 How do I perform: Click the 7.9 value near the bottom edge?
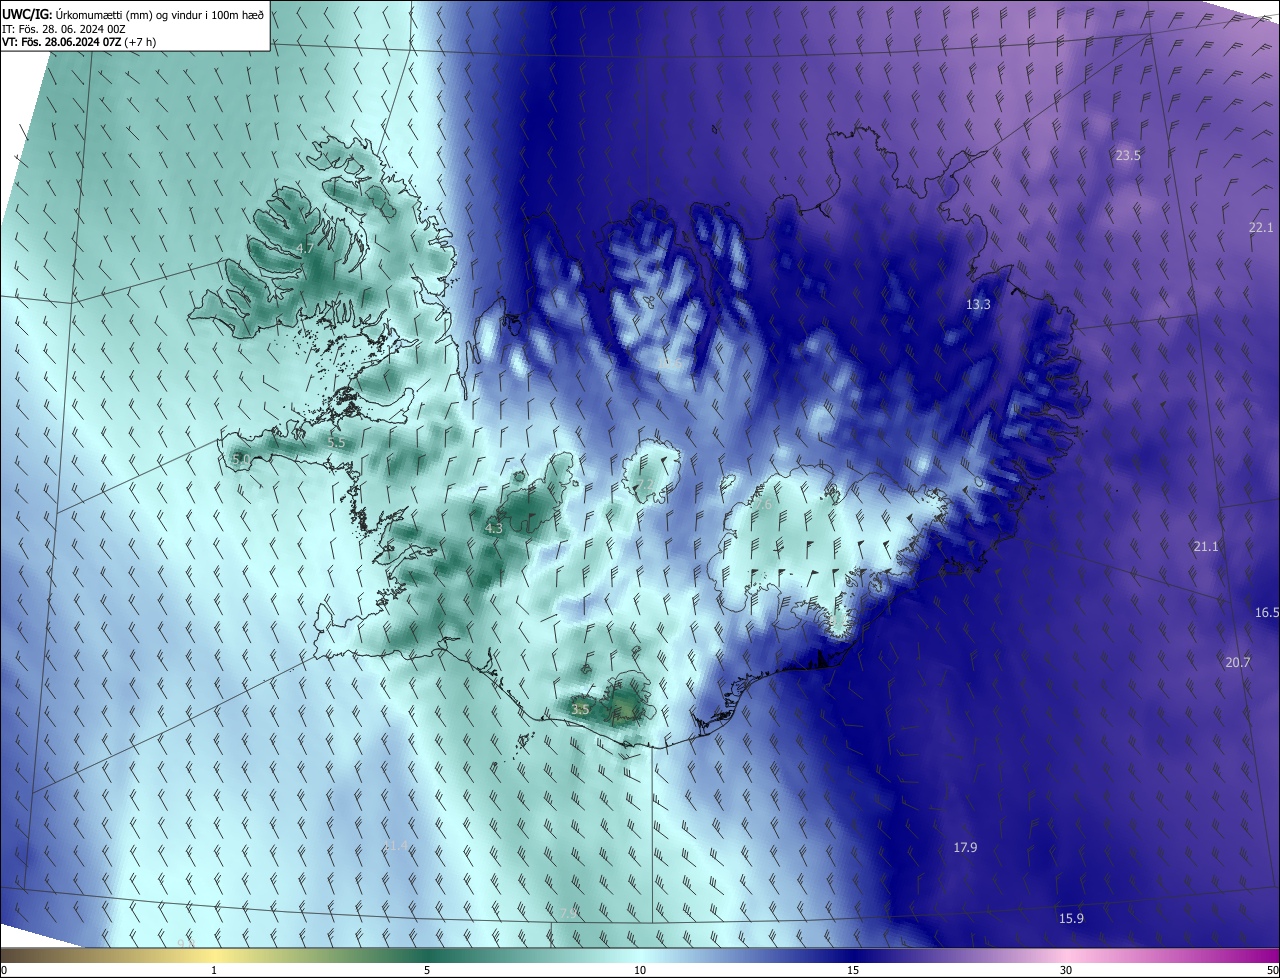tap(567, 913)
